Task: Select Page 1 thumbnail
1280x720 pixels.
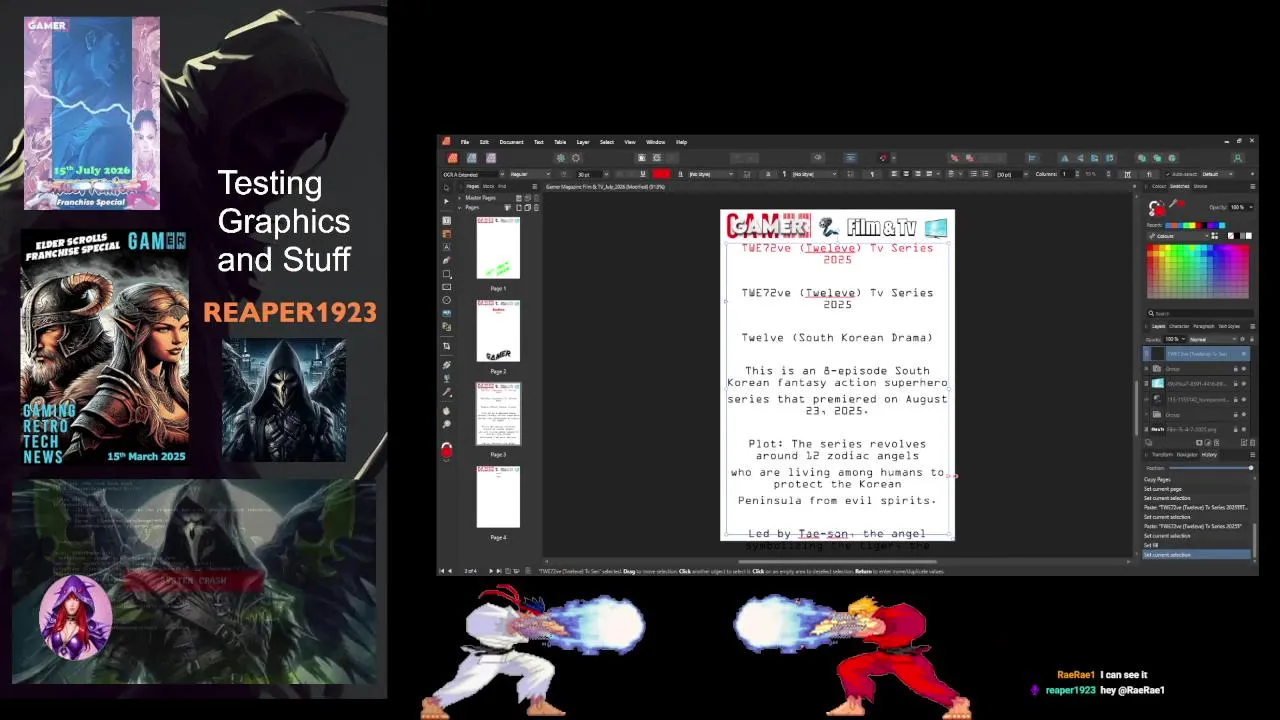Action: click(498, 248)
